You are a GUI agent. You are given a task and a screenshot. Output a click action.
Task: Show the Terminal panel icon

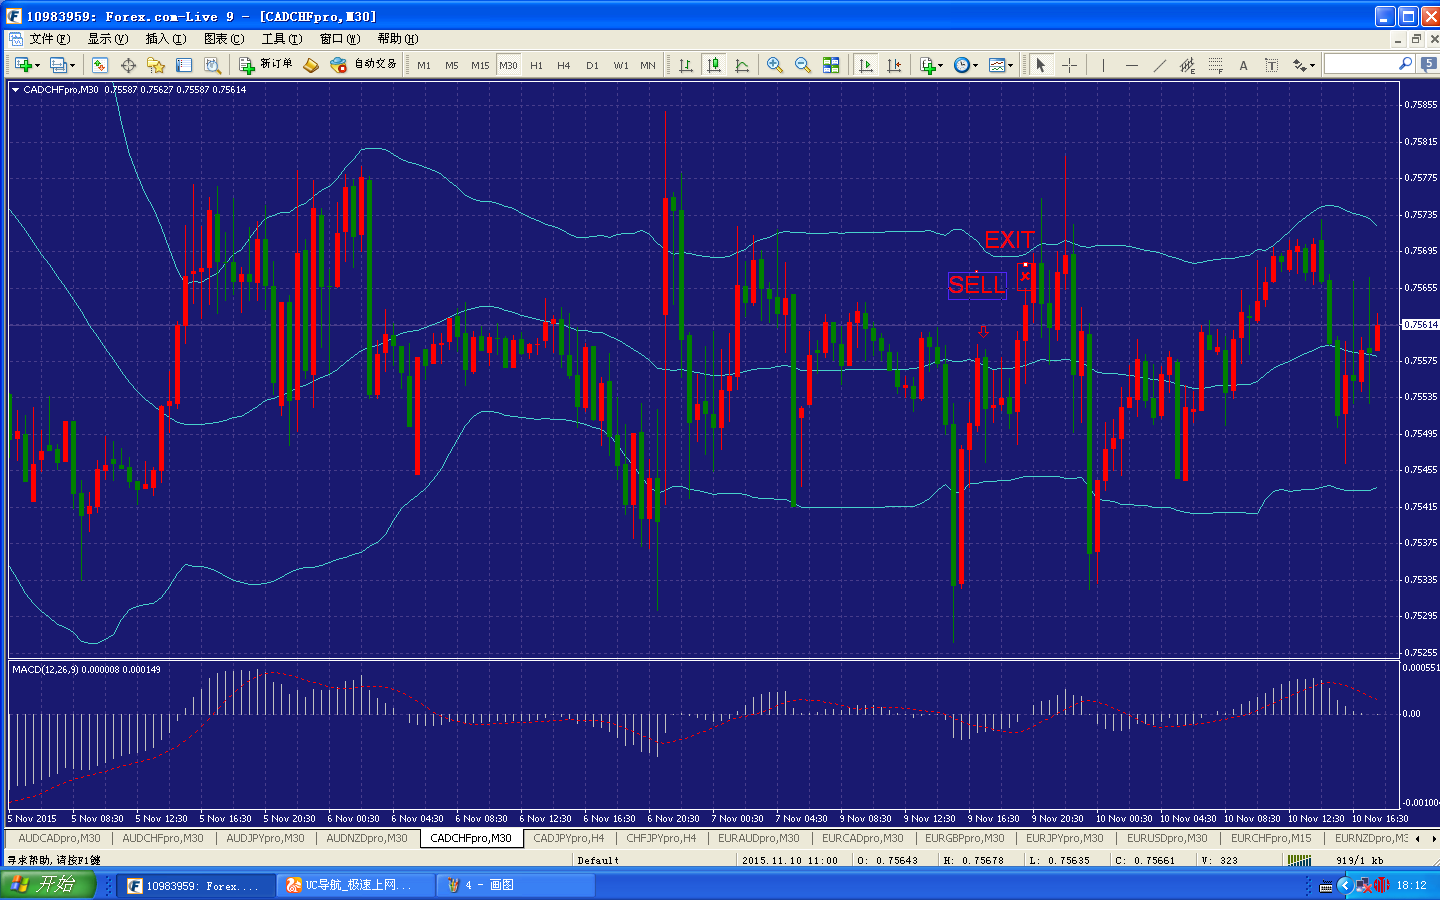184,65
